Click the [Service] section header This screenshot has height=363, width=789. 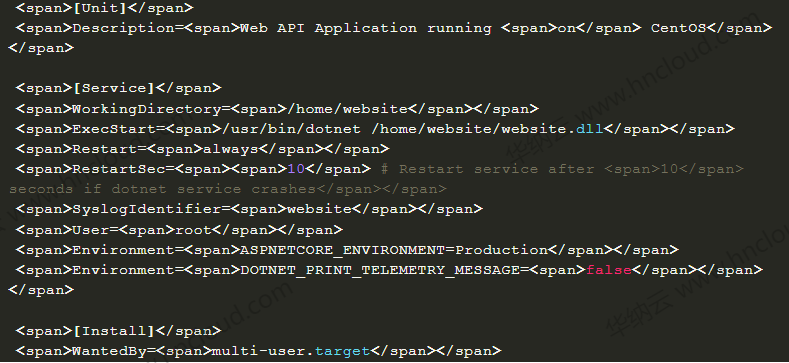point(114,88)
